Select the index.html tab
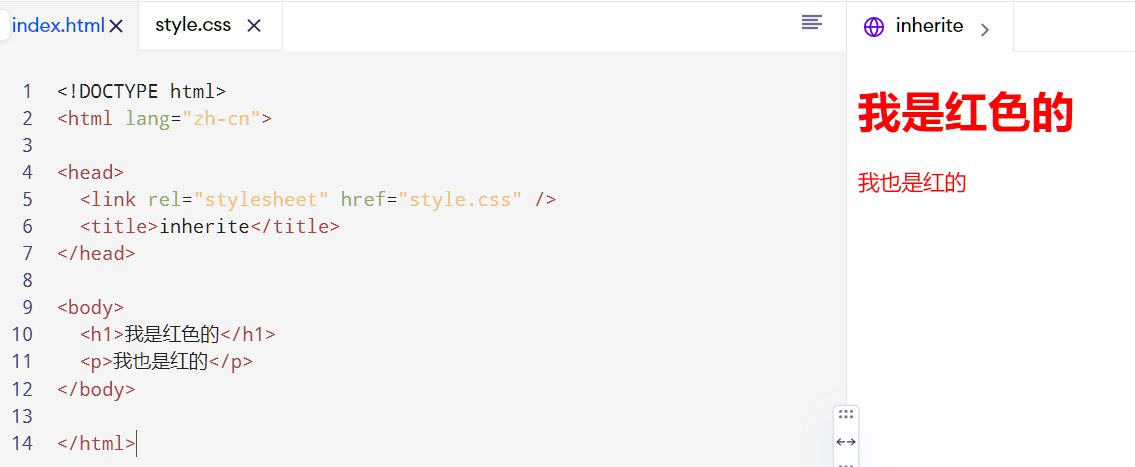Viewport: 1135px width, 467px height. tap(59, 26)
